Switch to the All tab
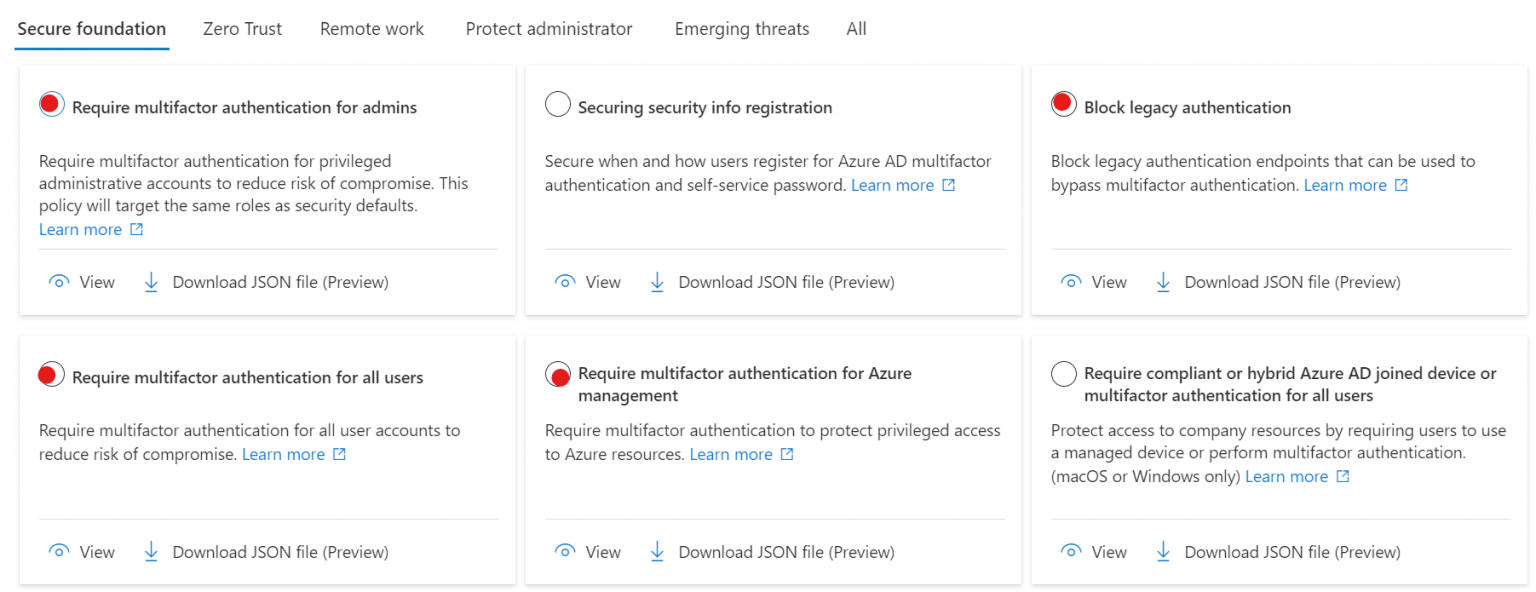 point(856,28)
